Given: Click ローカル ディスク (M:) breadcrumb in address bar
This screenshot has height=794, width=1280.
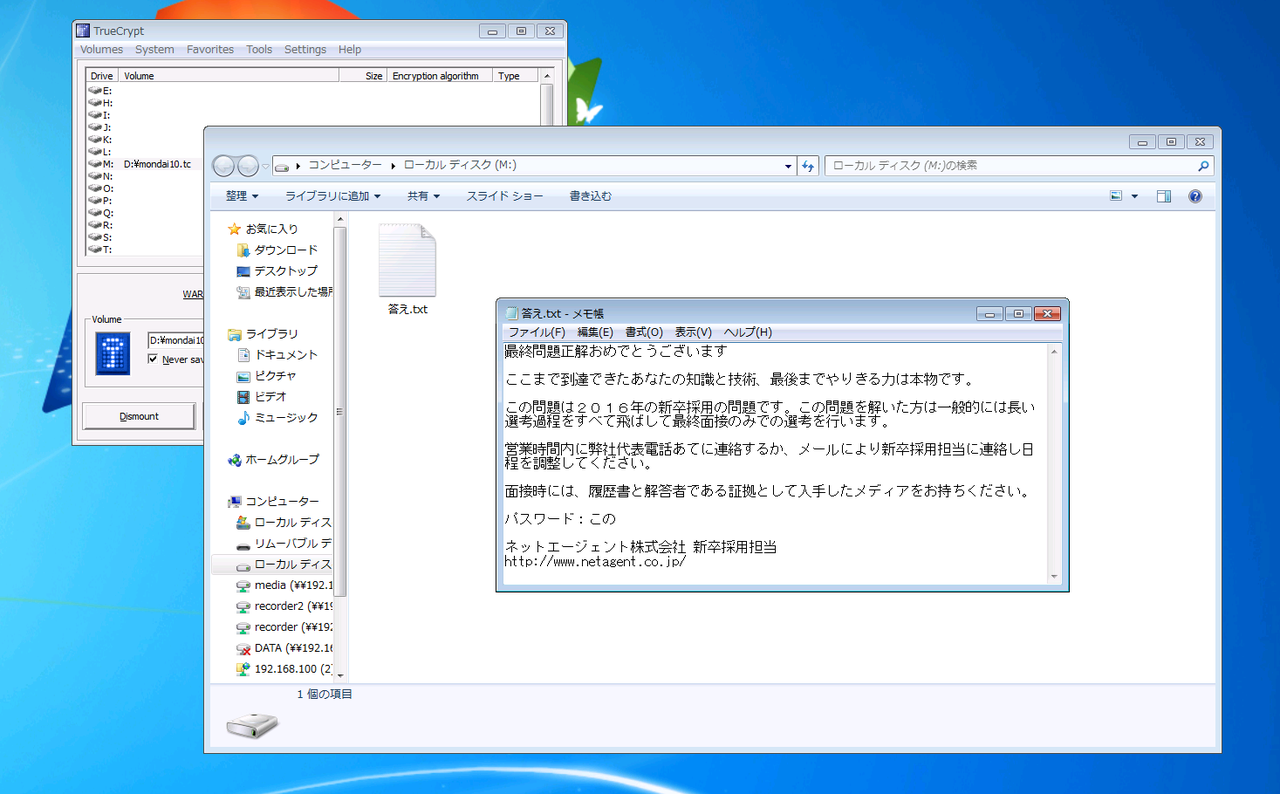Looking at the screenshot, I should tap(460, 166).
